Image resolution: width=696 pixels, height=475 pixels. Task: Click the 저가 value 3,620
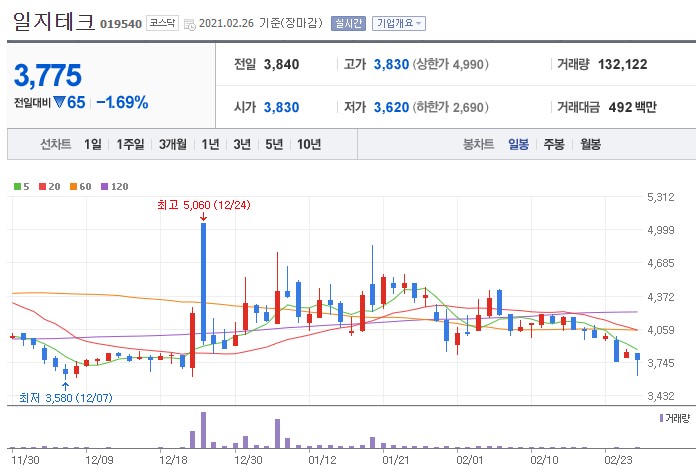[x=391, y=107]
